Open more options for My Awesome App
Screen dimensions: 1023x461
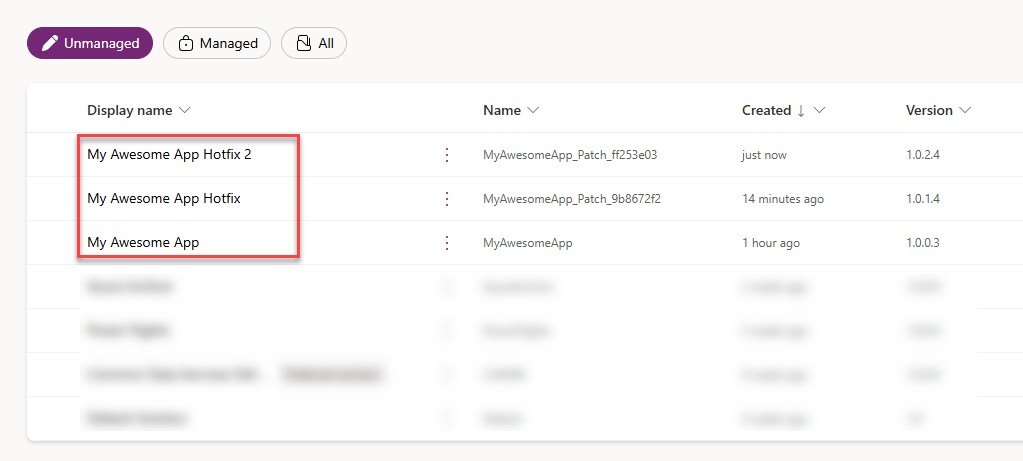point(447,243)
